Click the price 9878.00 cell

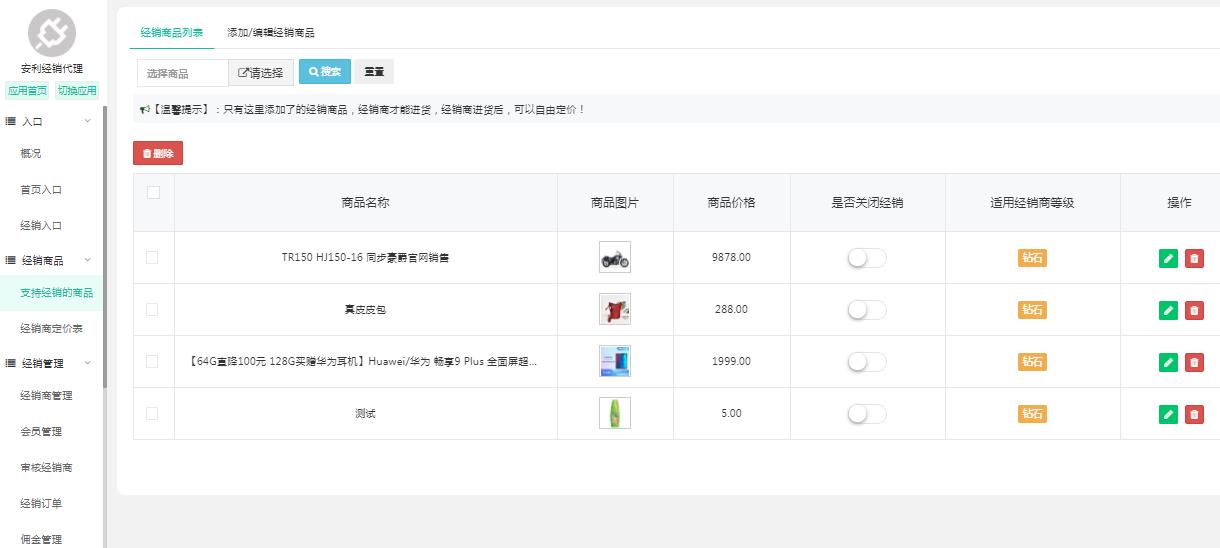tap(731, 258)
